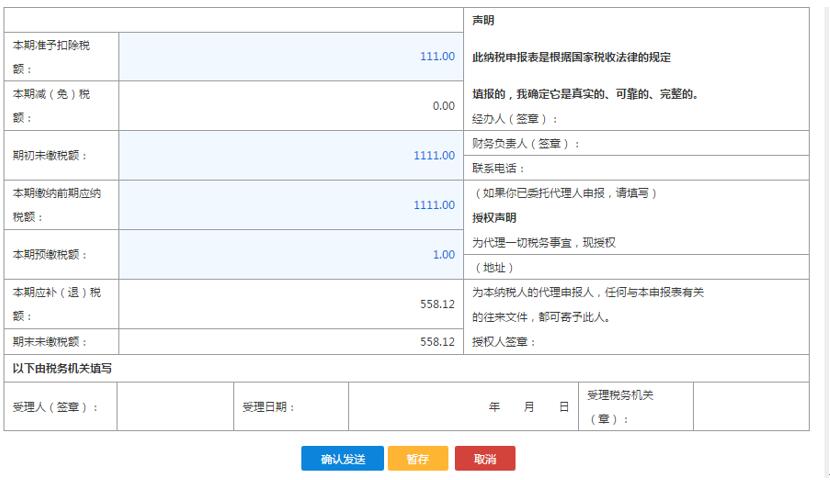
Task: Click the 以下由税务机关填写 section header
Action: point(63,368)
